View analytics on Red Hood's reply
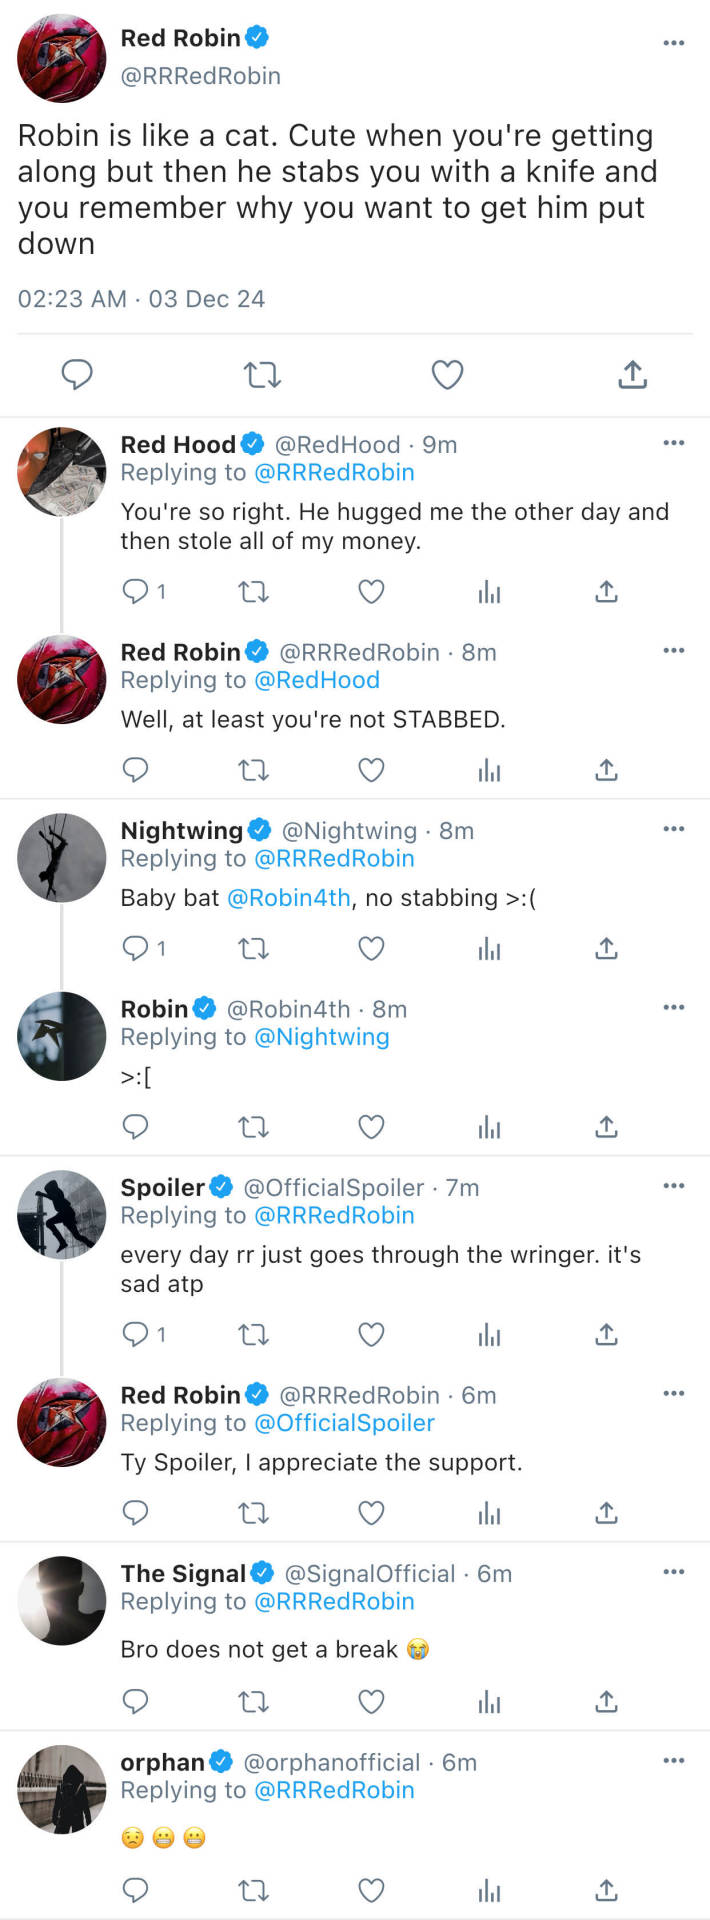Screen dimensions: 710x1920 coord(489,592)
